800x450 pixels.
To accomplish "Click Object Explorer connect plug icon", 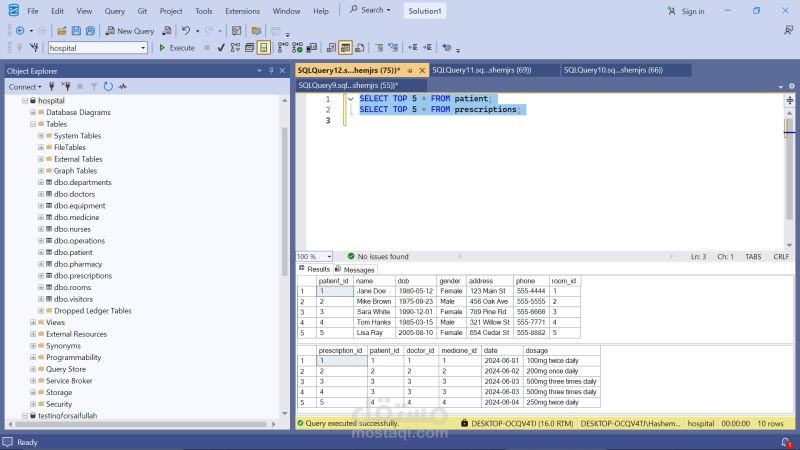I will (52, 87).
